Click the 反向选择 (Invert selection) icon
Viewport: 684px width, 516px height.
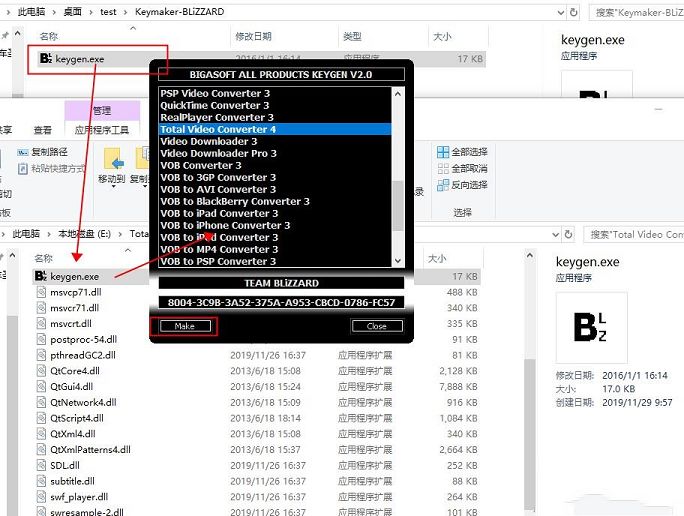(443, 184)
